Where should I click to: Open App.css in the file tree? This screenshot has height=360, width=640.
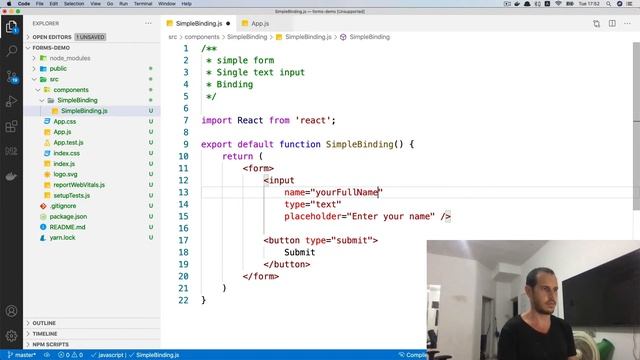[x=64, y=122]
